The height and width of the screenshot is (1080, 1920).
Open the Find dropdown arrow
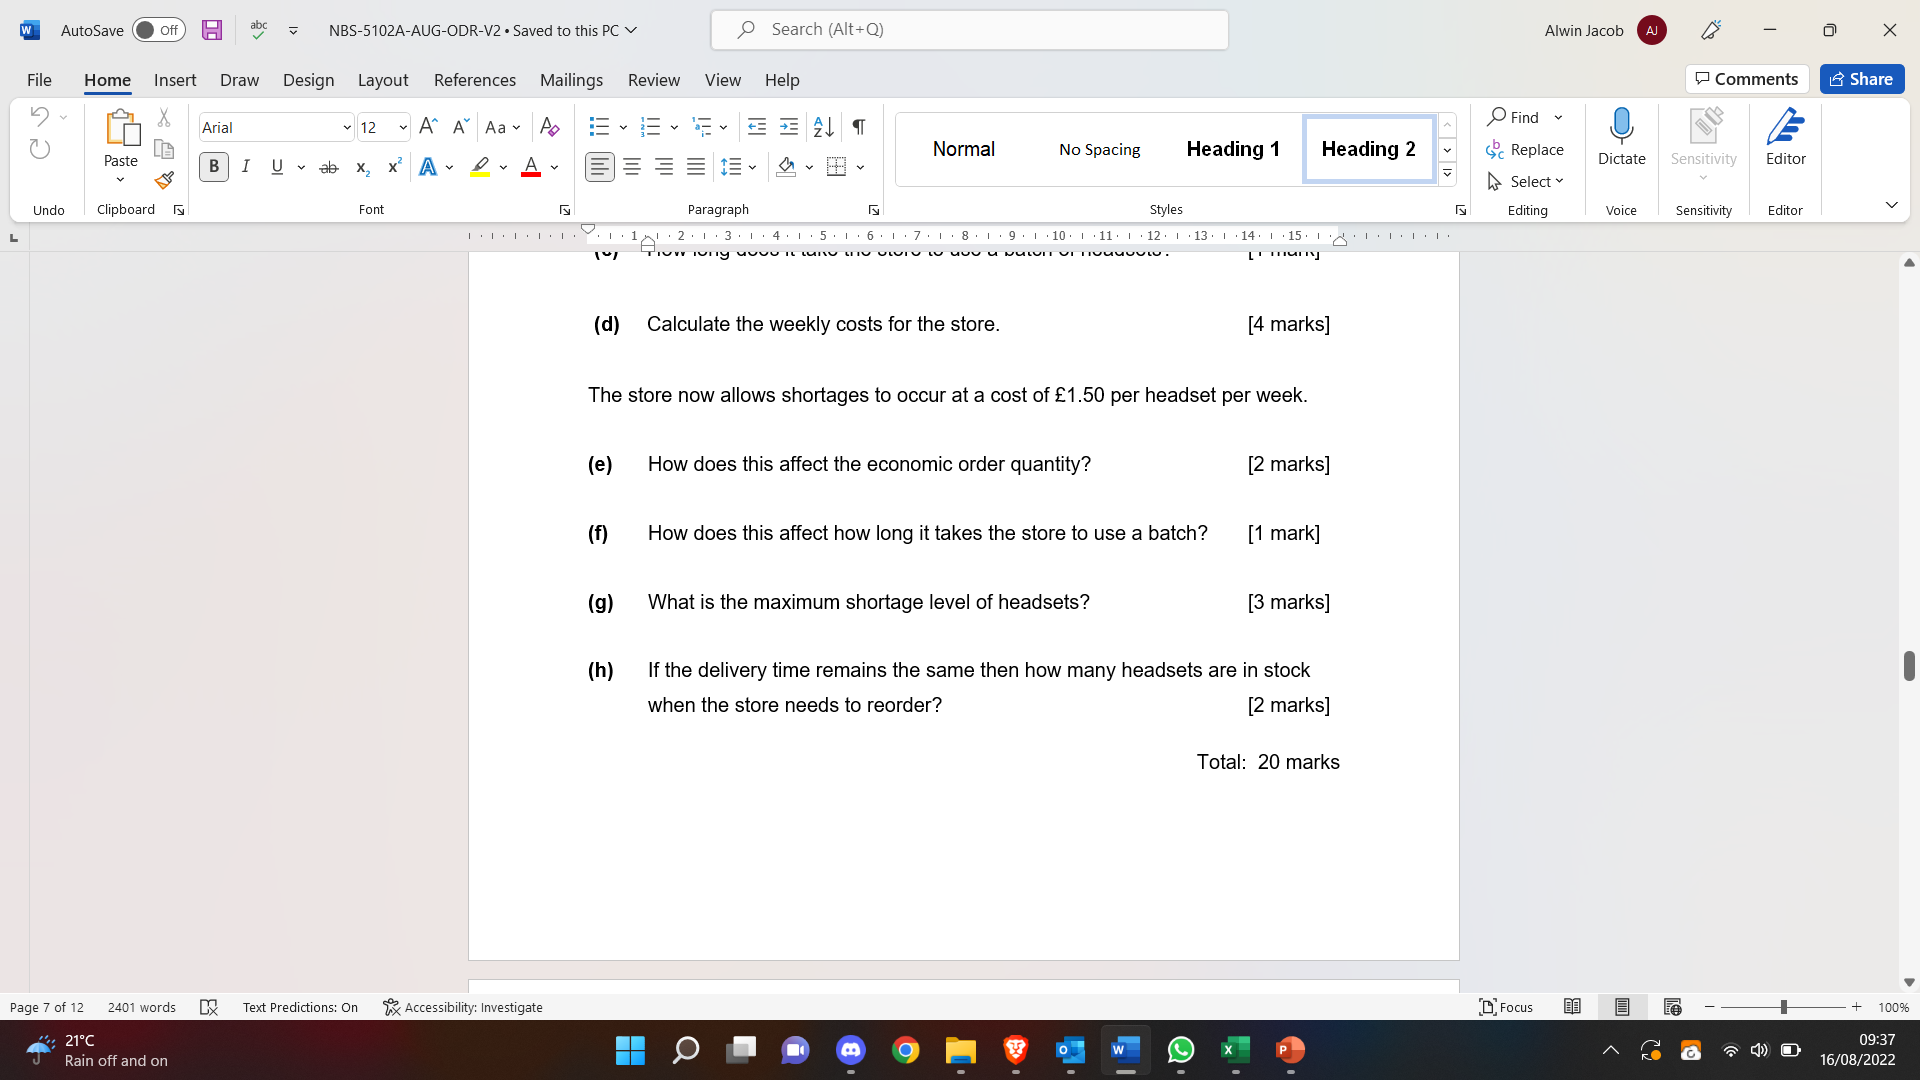point(1558,117)
